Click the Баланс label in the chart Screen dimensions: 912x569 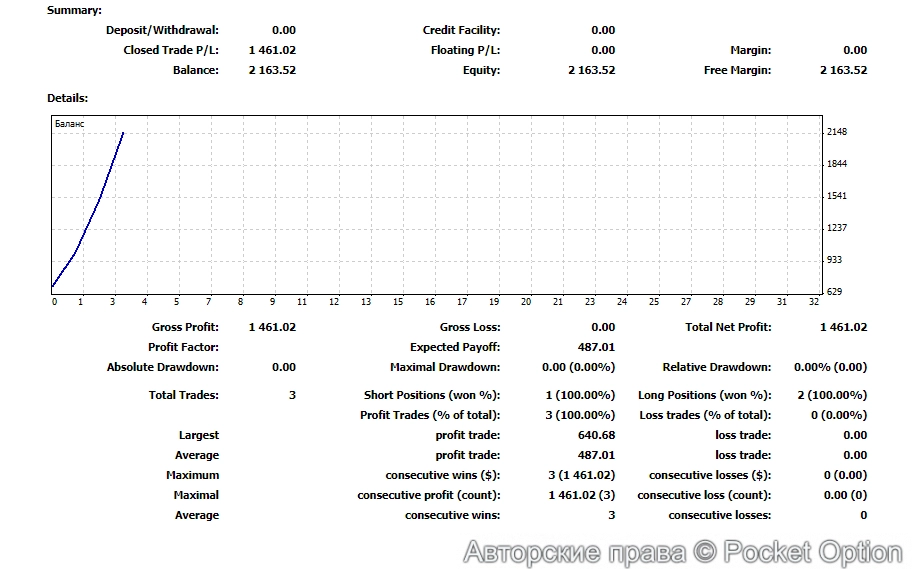click(x=70, y=124)
